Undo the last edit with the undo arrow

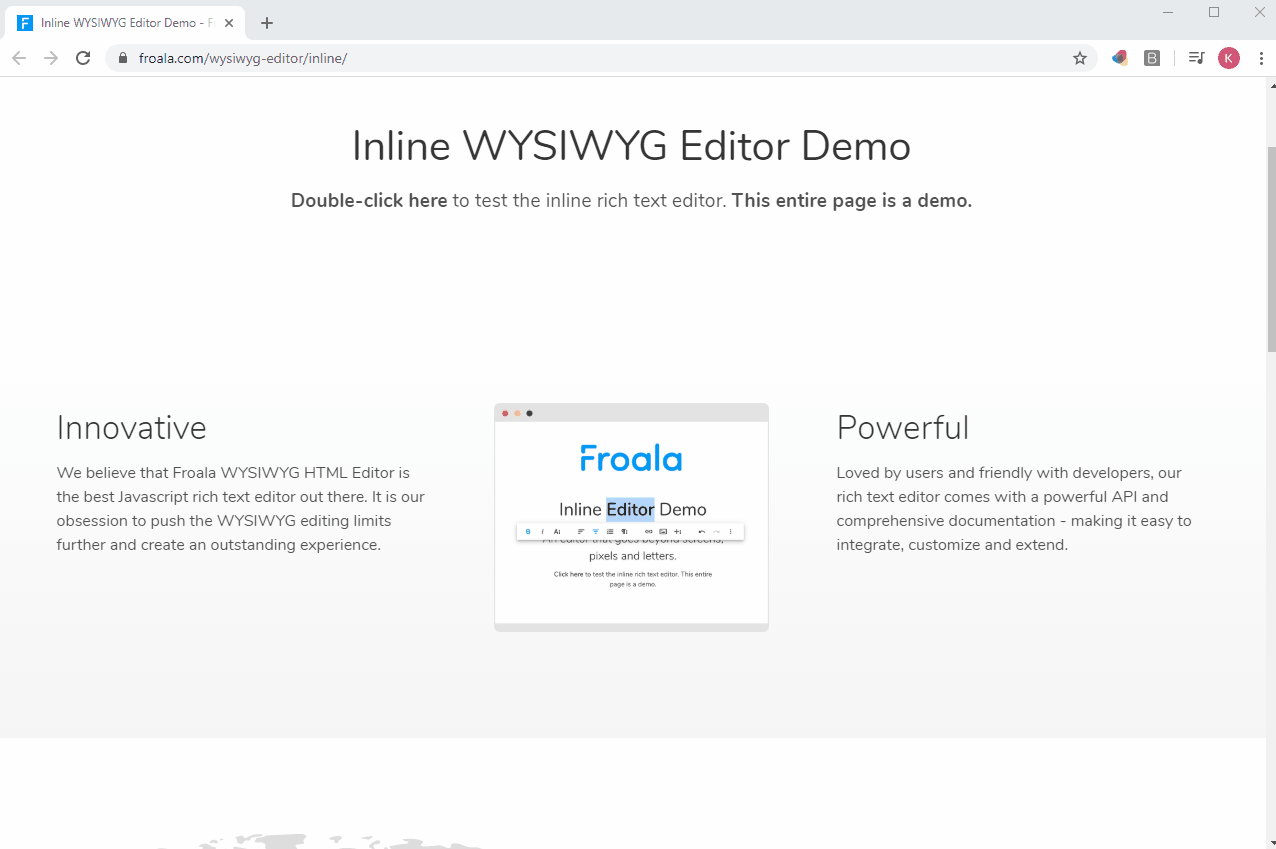[x=702, y=531]
